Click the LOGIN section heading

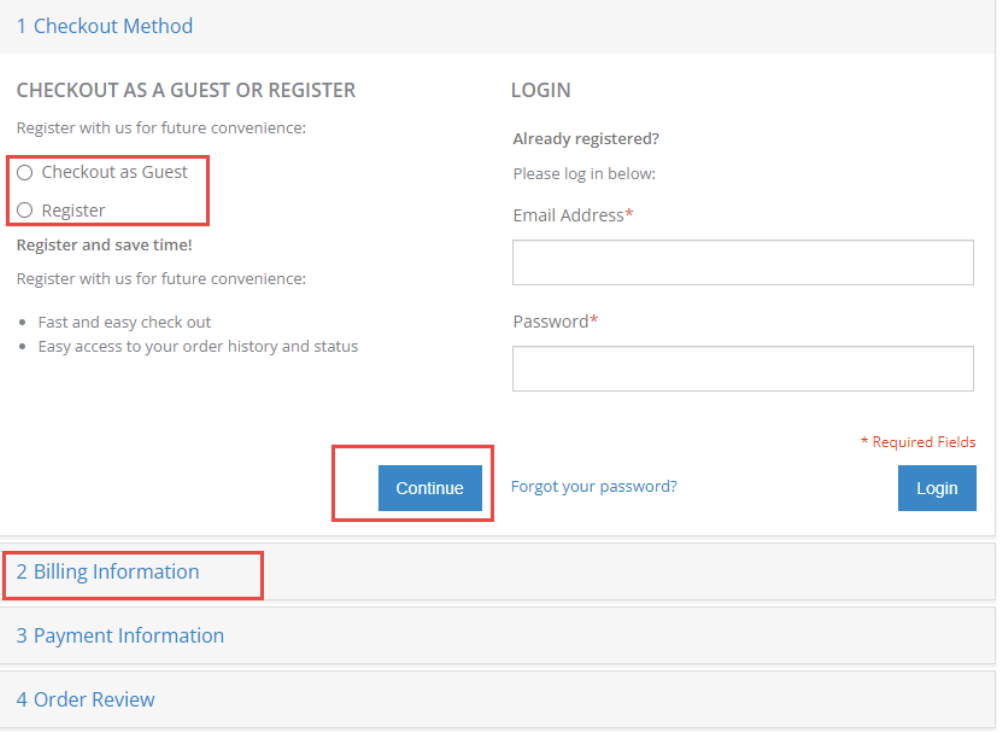pos(541,90)
